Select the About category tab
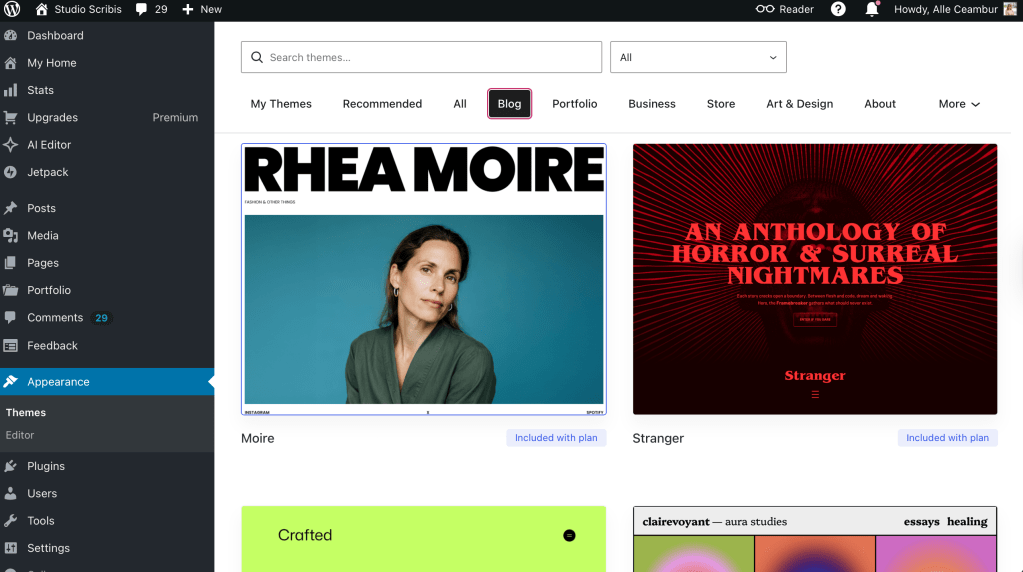The width and height of the screenshot is (1023, 572). click(880, 104)
